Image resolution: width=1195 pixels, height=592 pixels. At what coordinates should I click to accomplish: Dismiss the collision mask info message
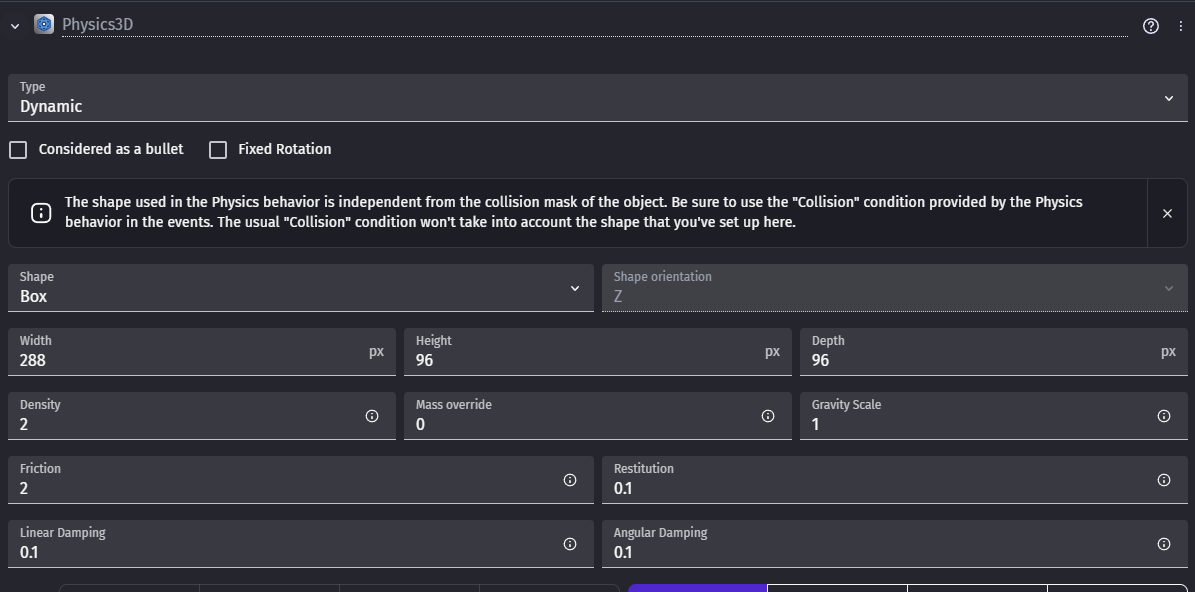point(1167,213)
